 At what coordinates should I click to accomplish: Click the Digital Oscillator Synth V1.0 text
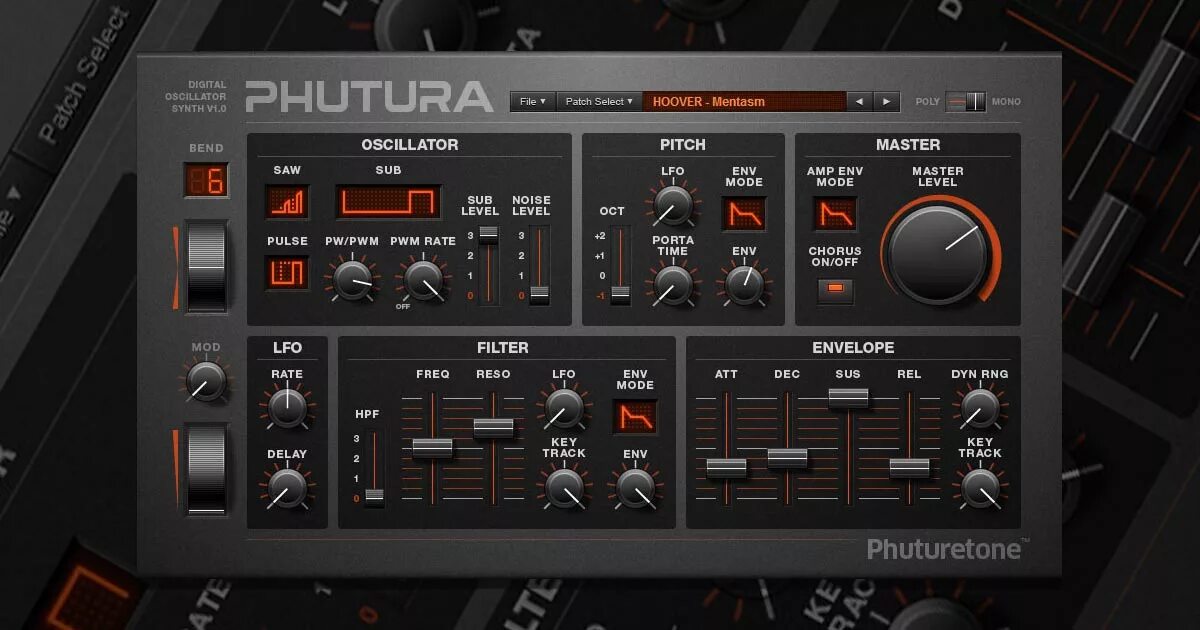pyautogui.click(x=196, y=97)
